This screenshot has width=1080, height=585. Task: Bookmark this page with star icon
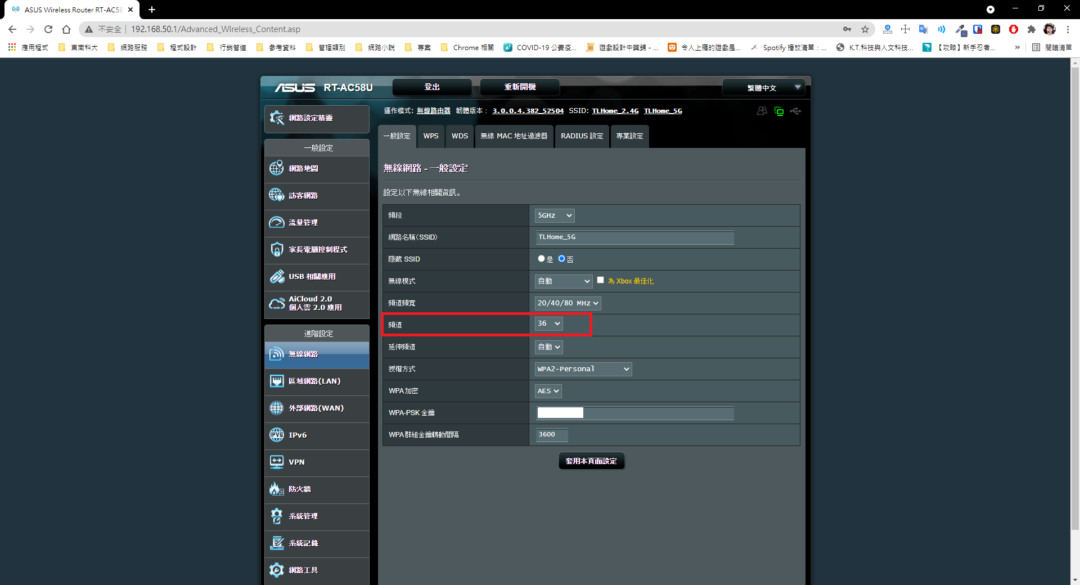(865, 29)
